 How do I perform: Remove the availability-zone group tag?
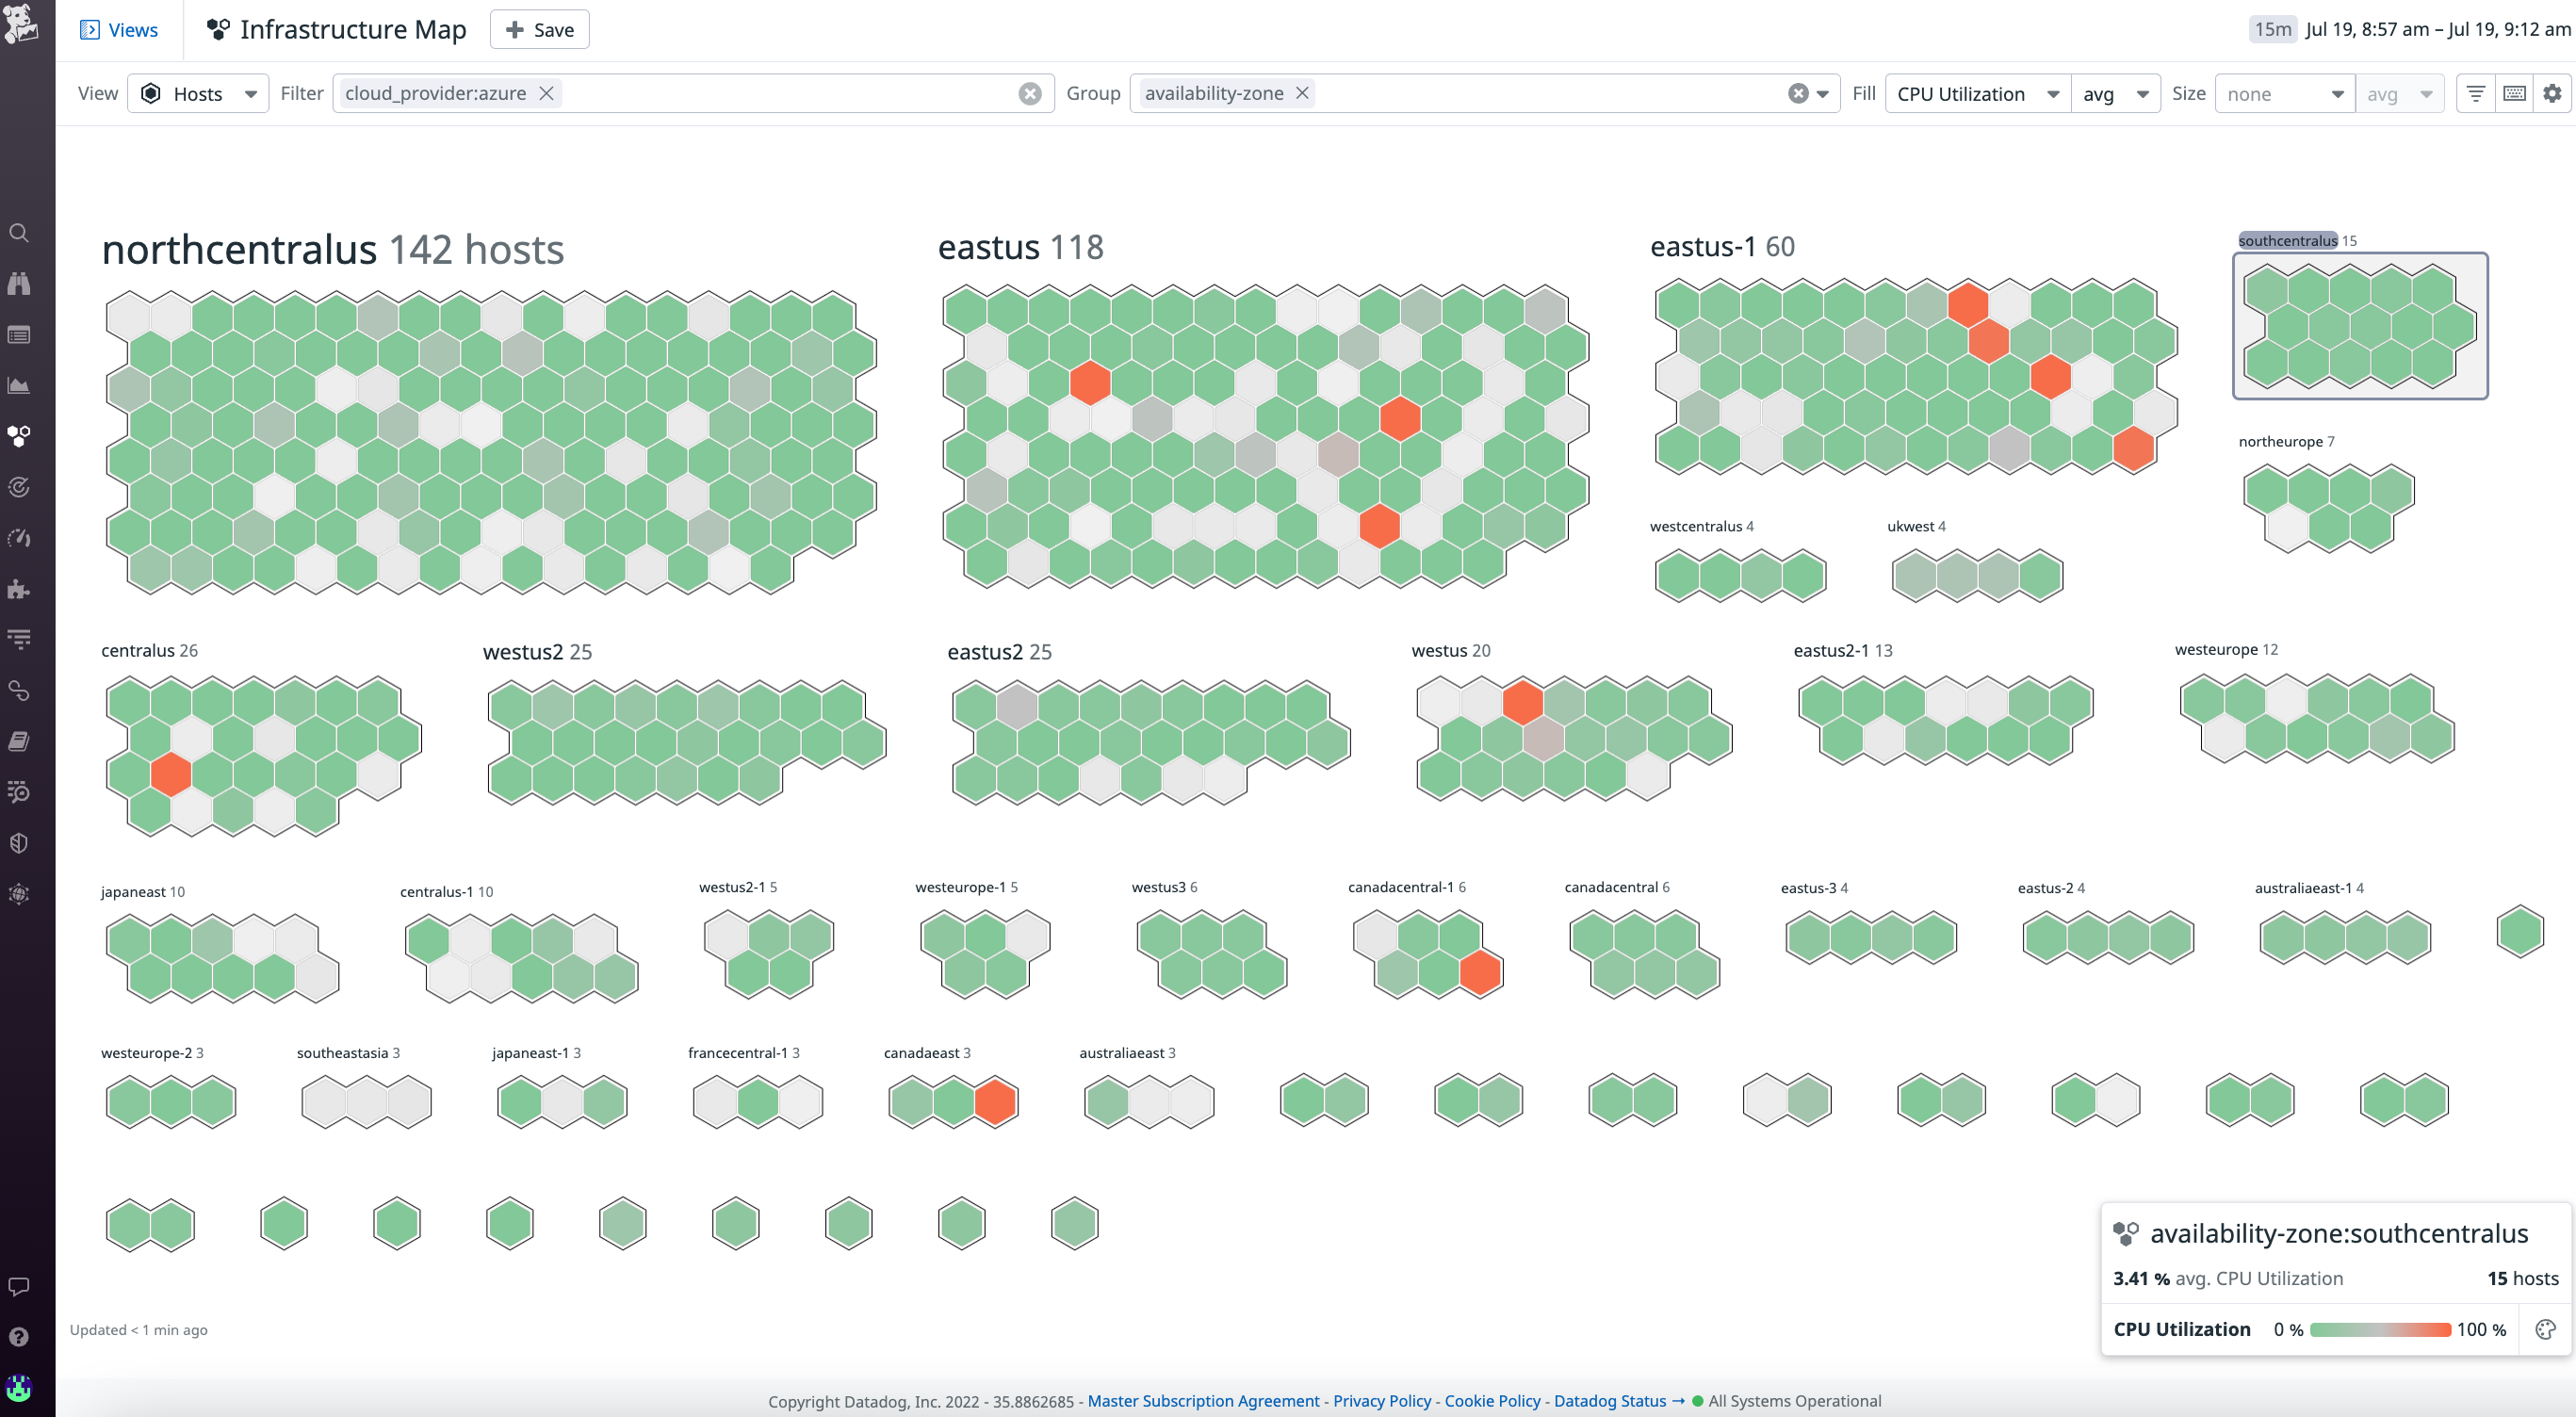[x=1302, y=93]
